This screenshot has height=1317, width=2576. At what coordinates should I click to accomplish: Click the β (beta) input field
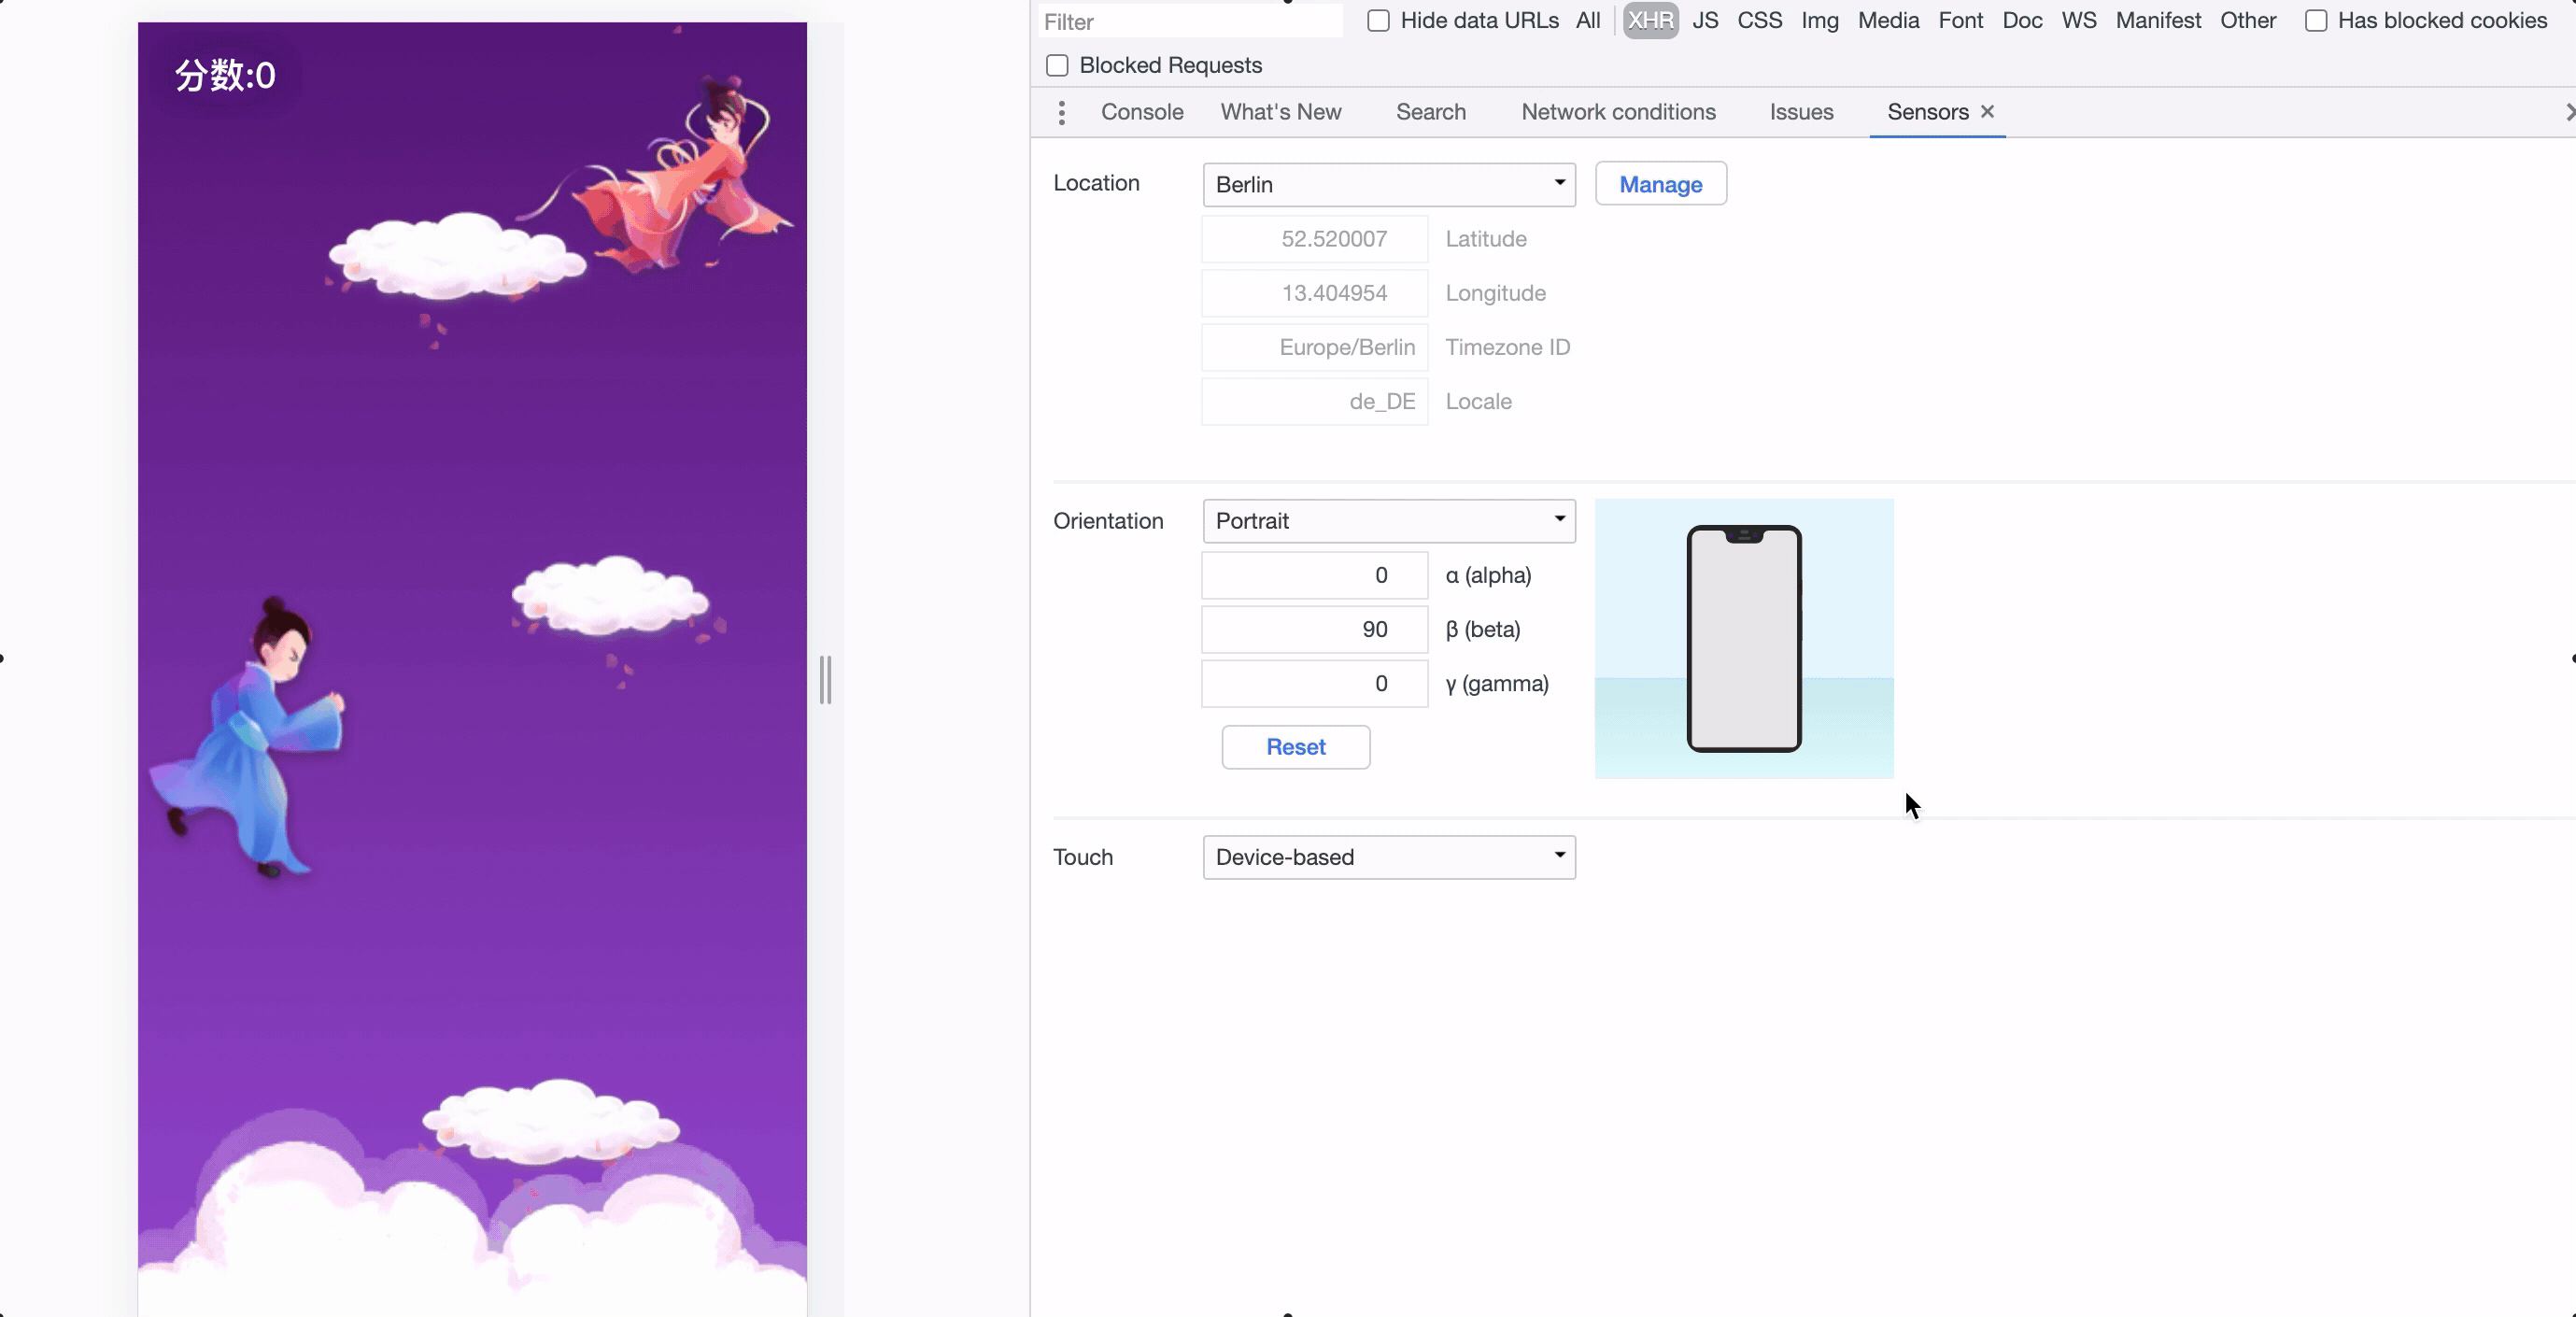(1314, 629)
